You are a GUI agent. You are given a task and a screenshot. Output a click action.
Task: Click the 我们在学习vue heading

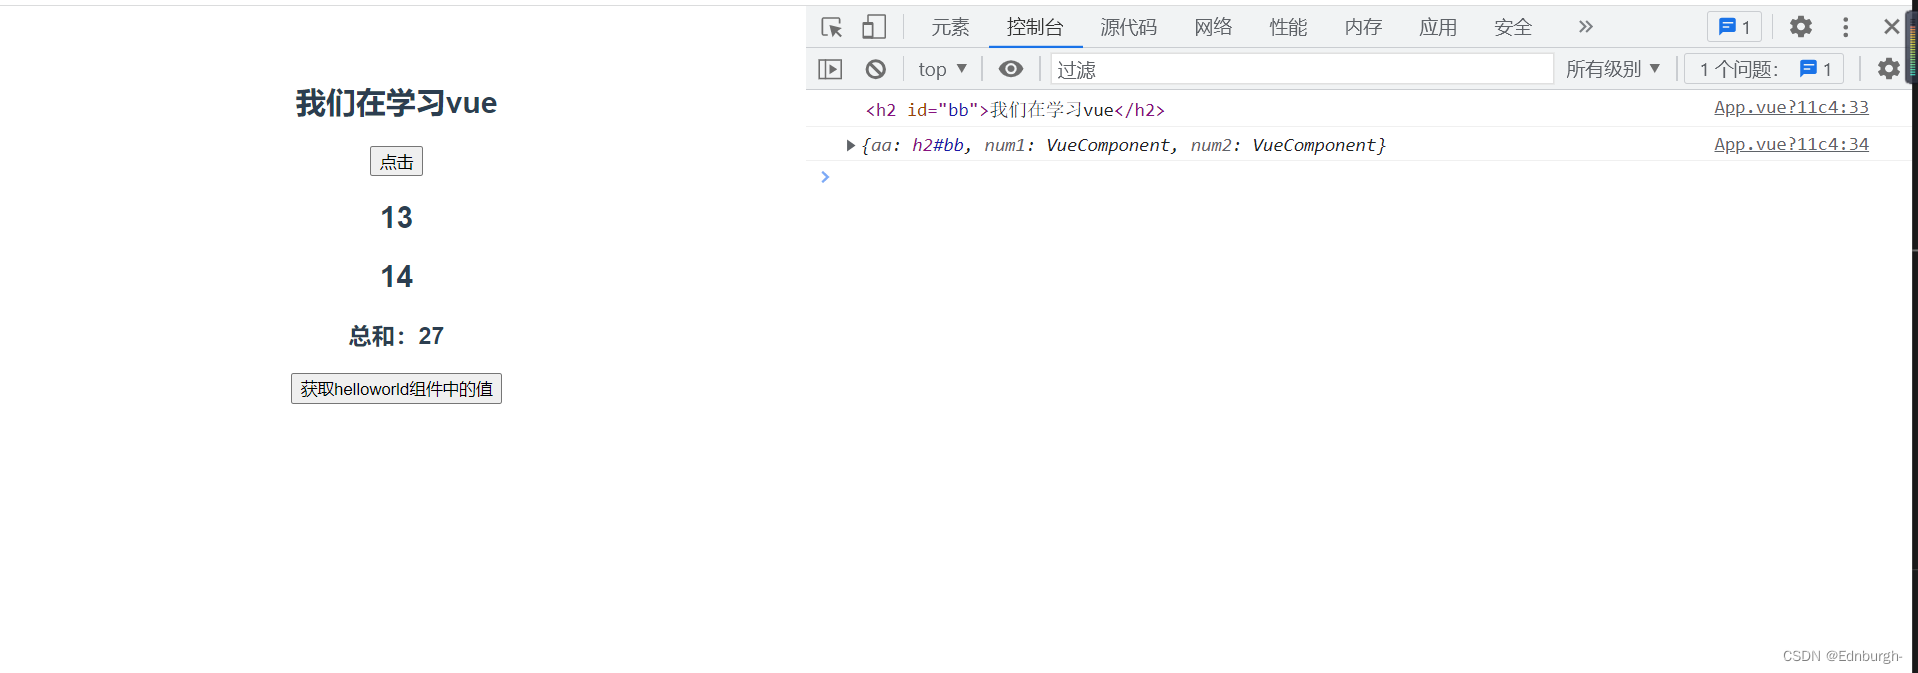(396, 103)
